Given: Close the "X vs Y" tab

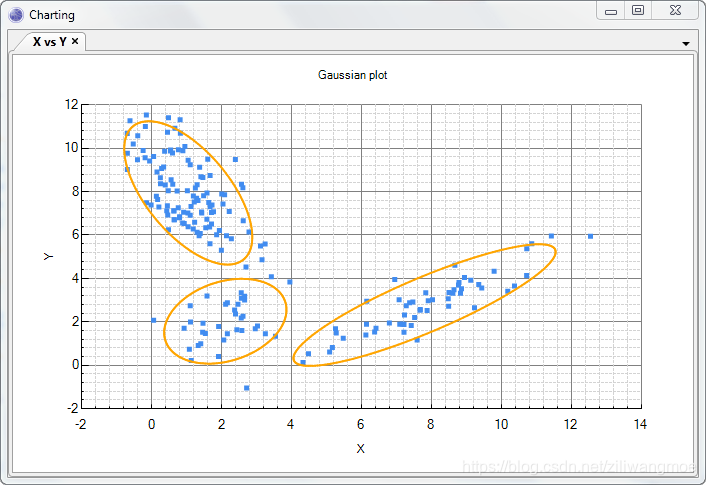Looking at the screenshot, I should tap(75, 41).
